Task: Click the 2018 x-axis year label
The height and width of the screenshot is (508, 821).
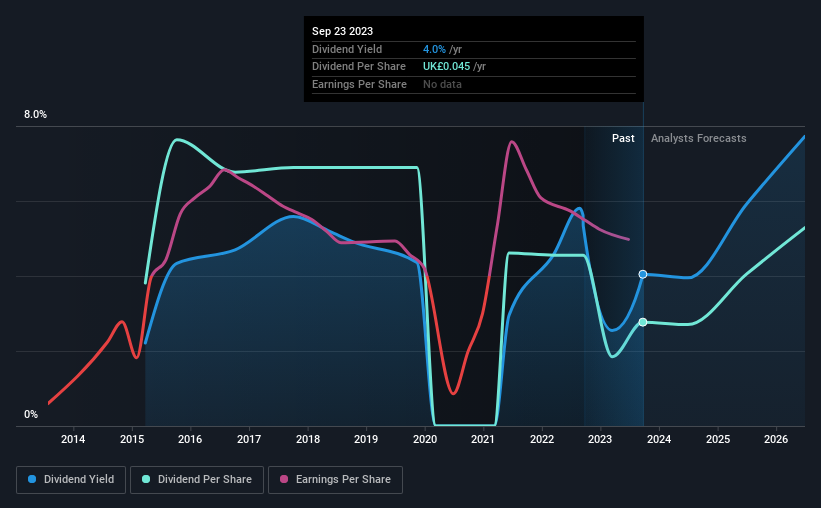Action: (308, 439)
